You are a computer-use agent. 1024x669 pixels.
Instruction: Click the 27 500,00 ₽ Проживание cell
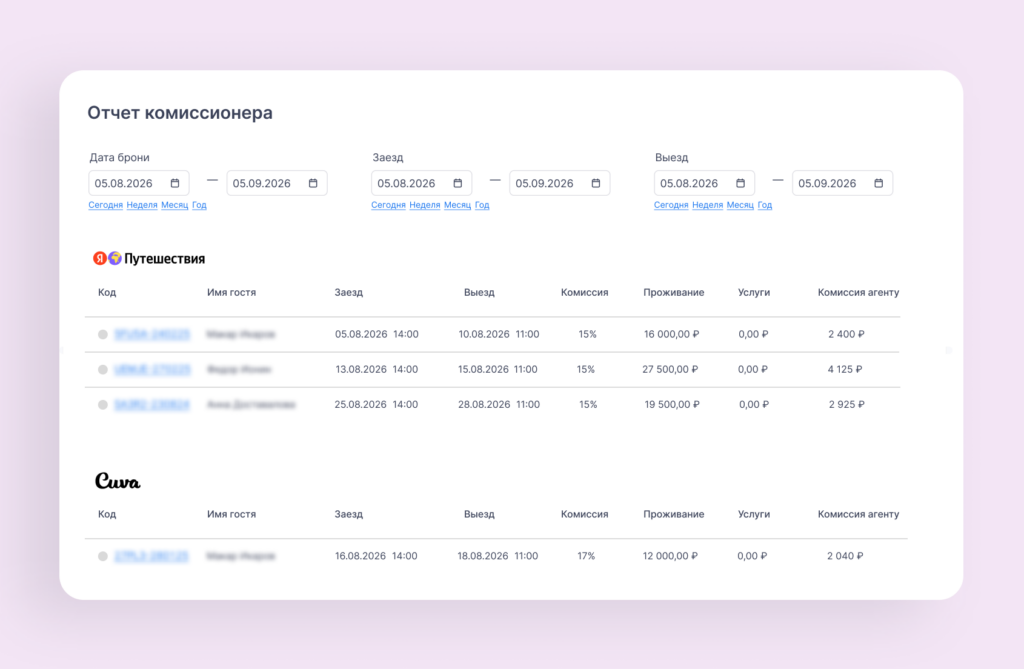671,370
